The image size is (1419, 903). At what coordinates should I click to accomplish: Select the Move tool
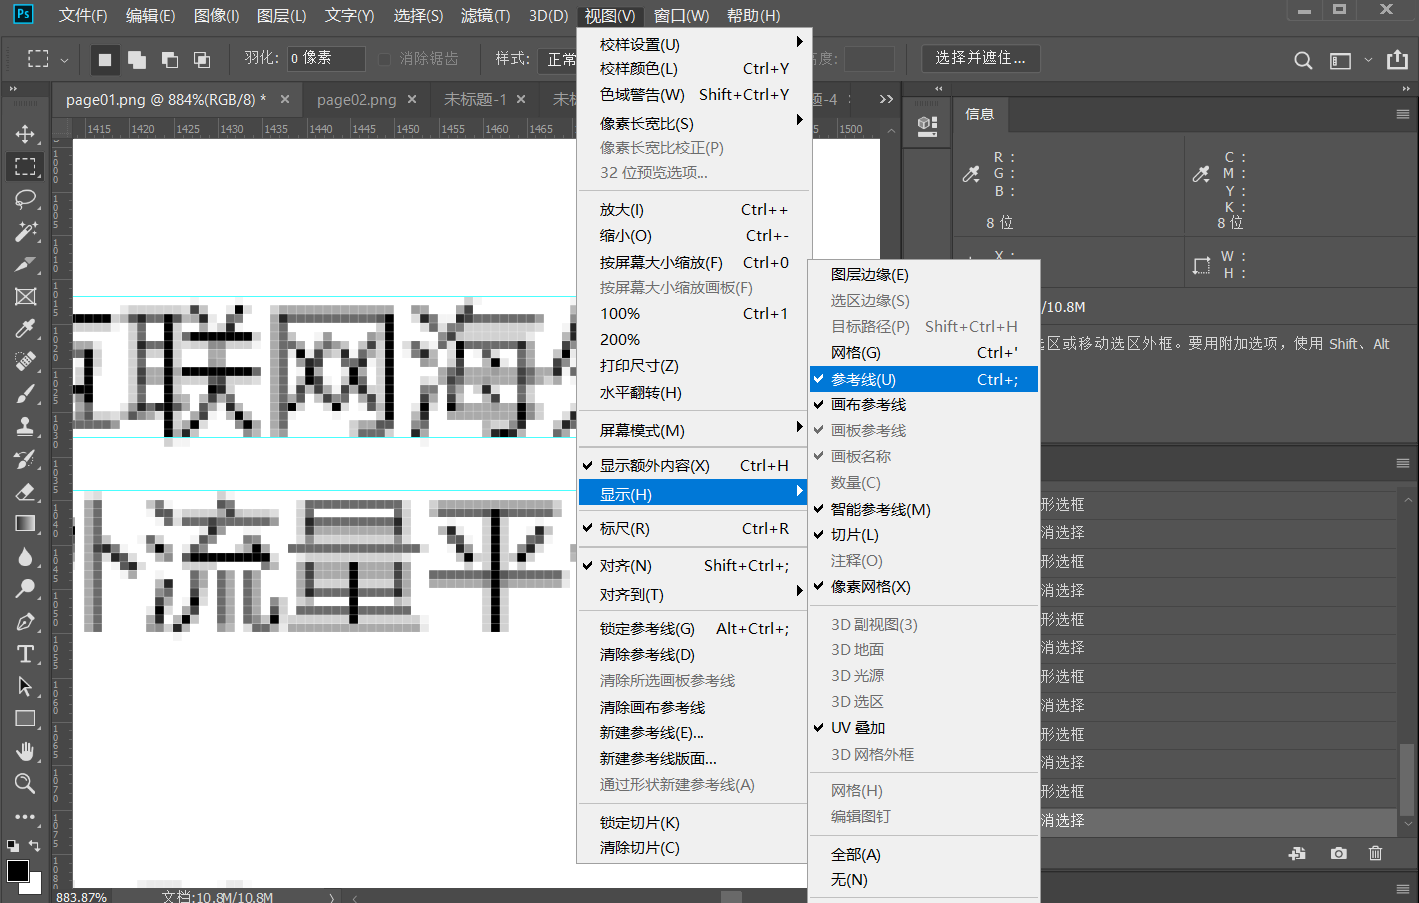point(25,134)
